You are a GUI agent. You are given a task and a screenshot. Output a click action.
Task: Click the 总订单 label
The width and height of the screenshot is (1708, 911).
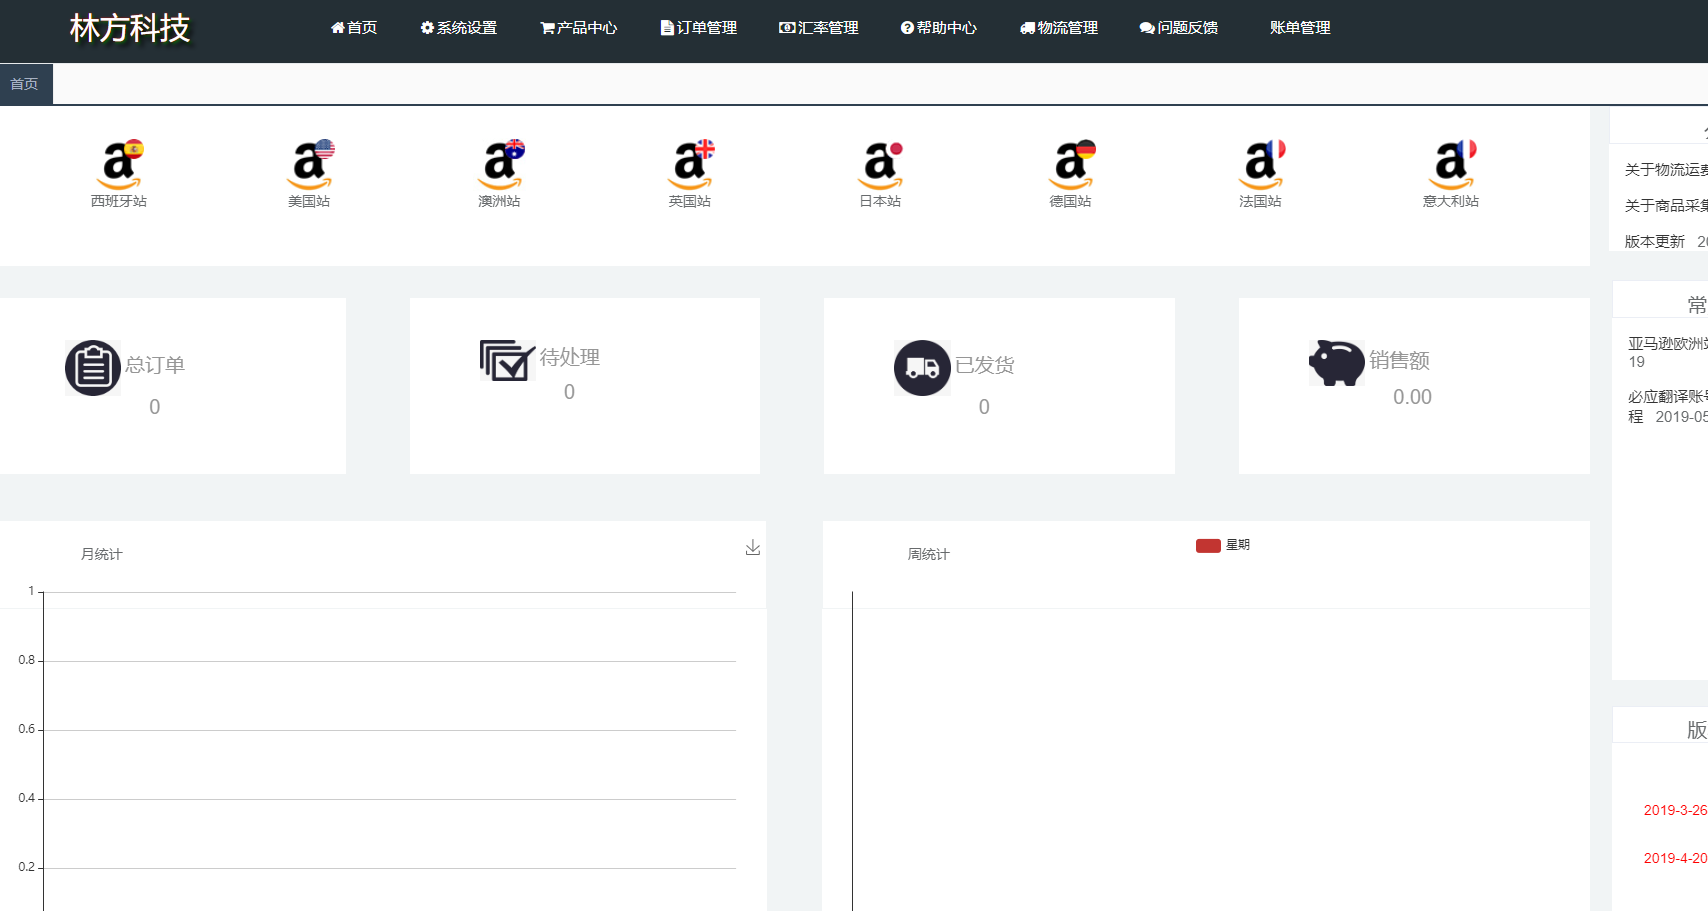point(155,365)
